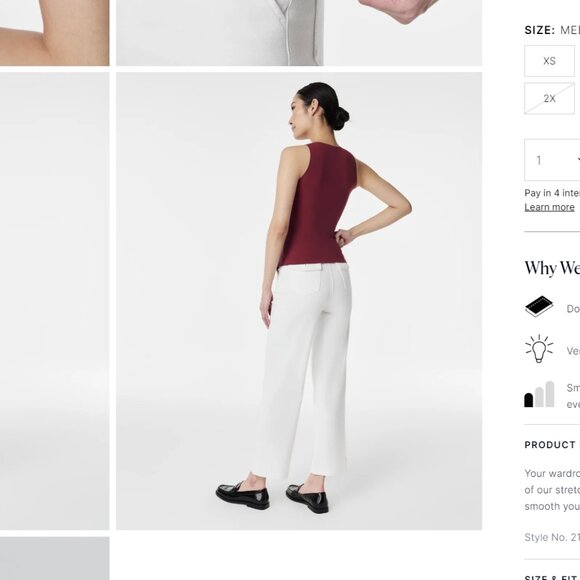Screen dimensions: 580x580
Task: Select the XS size option
Action: 549,61
